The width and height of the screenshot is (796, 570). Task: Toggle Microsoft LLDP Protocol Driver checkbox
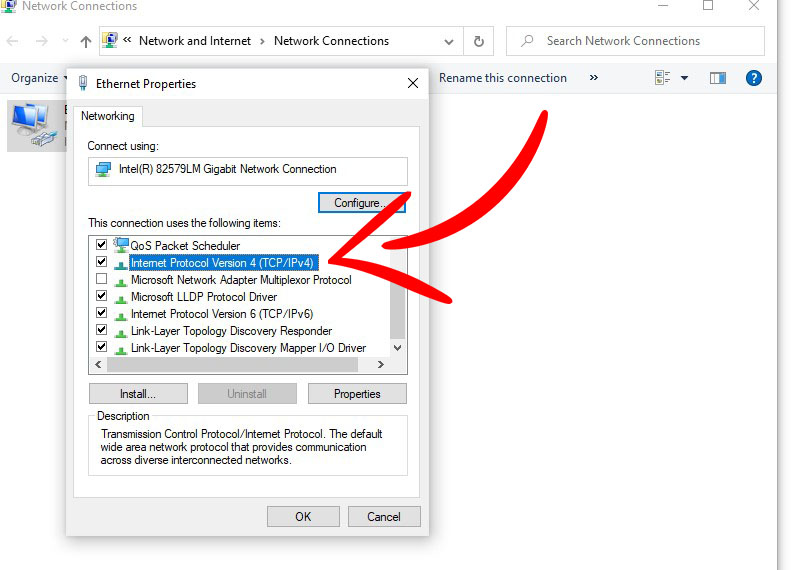(102, 295)
